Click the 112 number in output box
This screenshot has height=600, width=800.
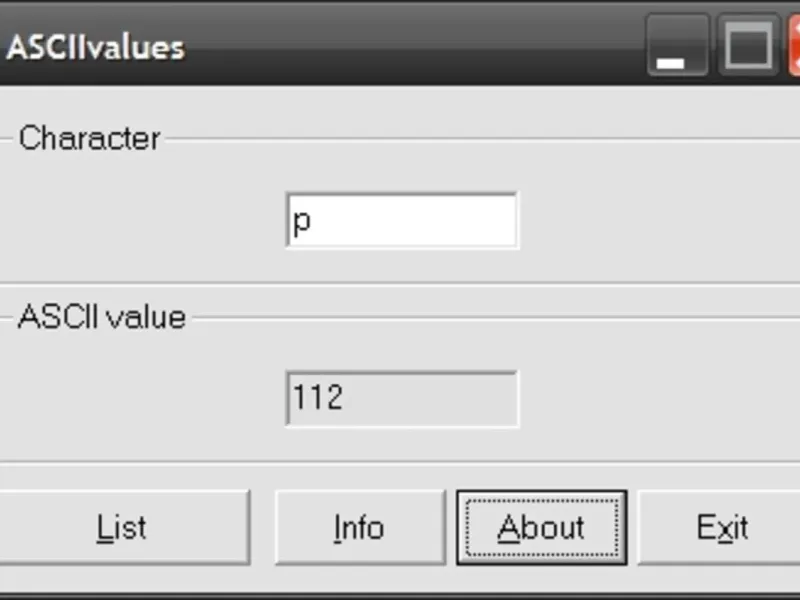pyautogui.click(x=318, y=399)
